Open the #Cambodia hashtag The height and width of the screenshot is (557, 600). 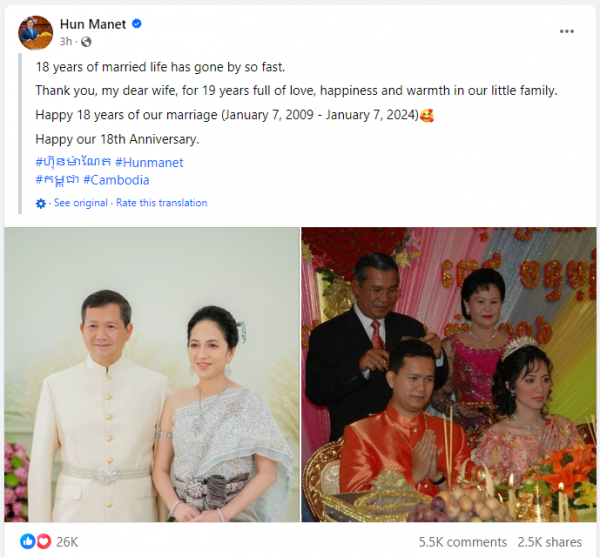click(x=116, y=180)
